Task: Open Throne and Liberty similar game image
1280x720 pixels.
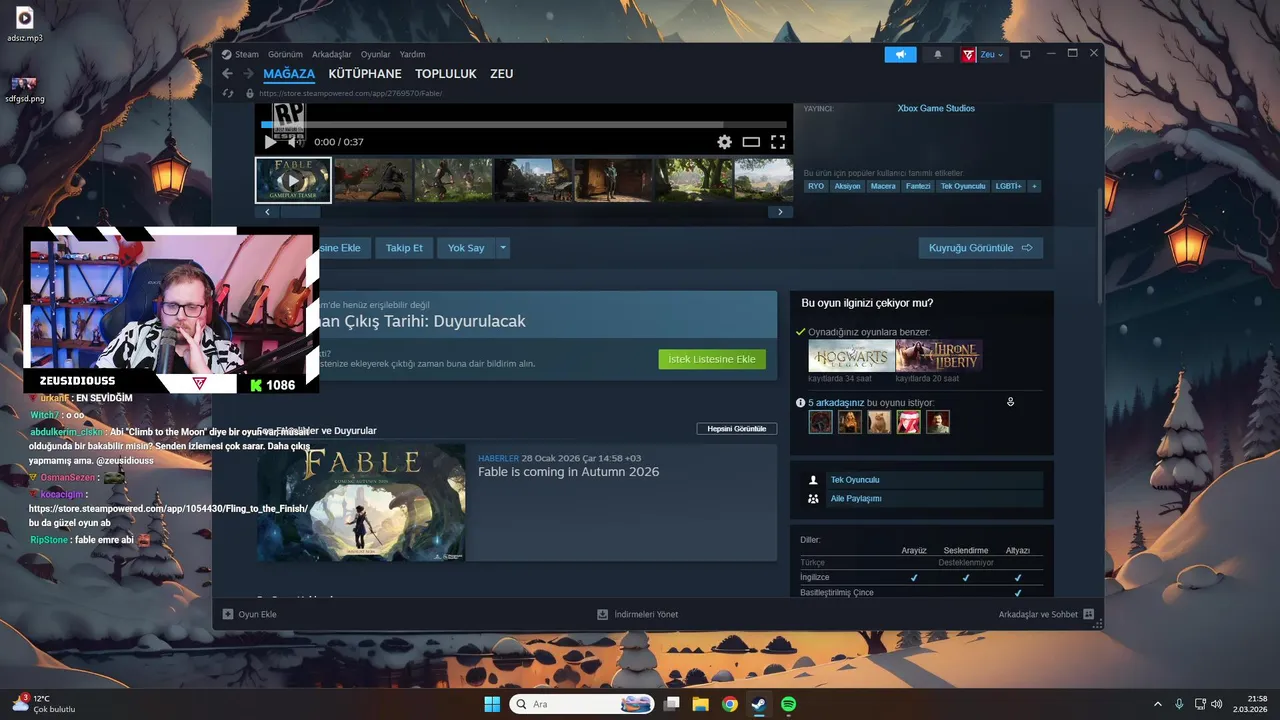Action: 939,356
